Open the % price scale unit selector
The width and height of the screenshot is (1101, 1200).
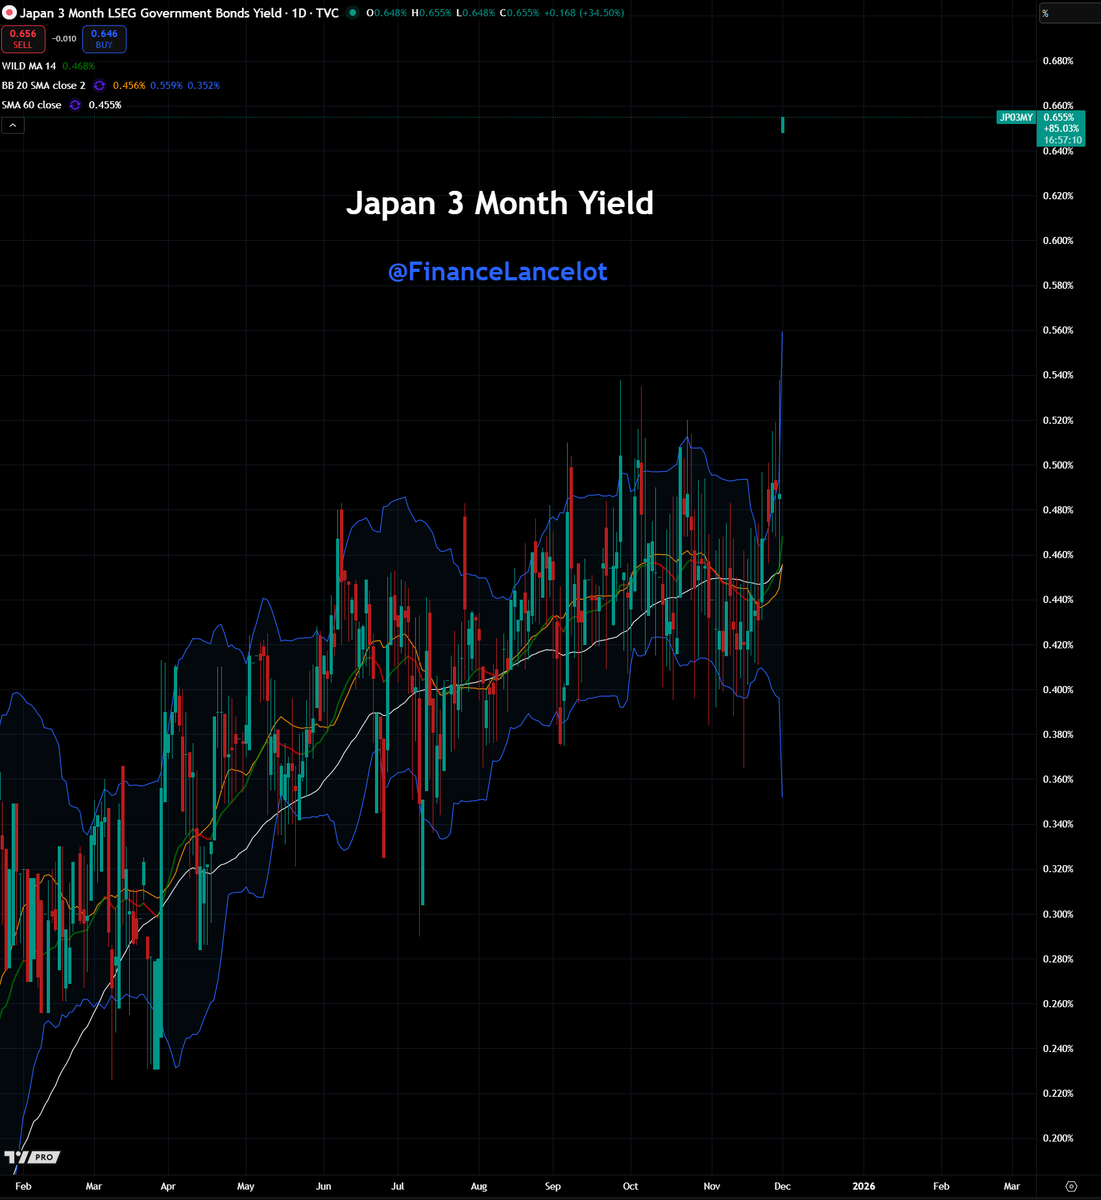[x=1070, y=13]
